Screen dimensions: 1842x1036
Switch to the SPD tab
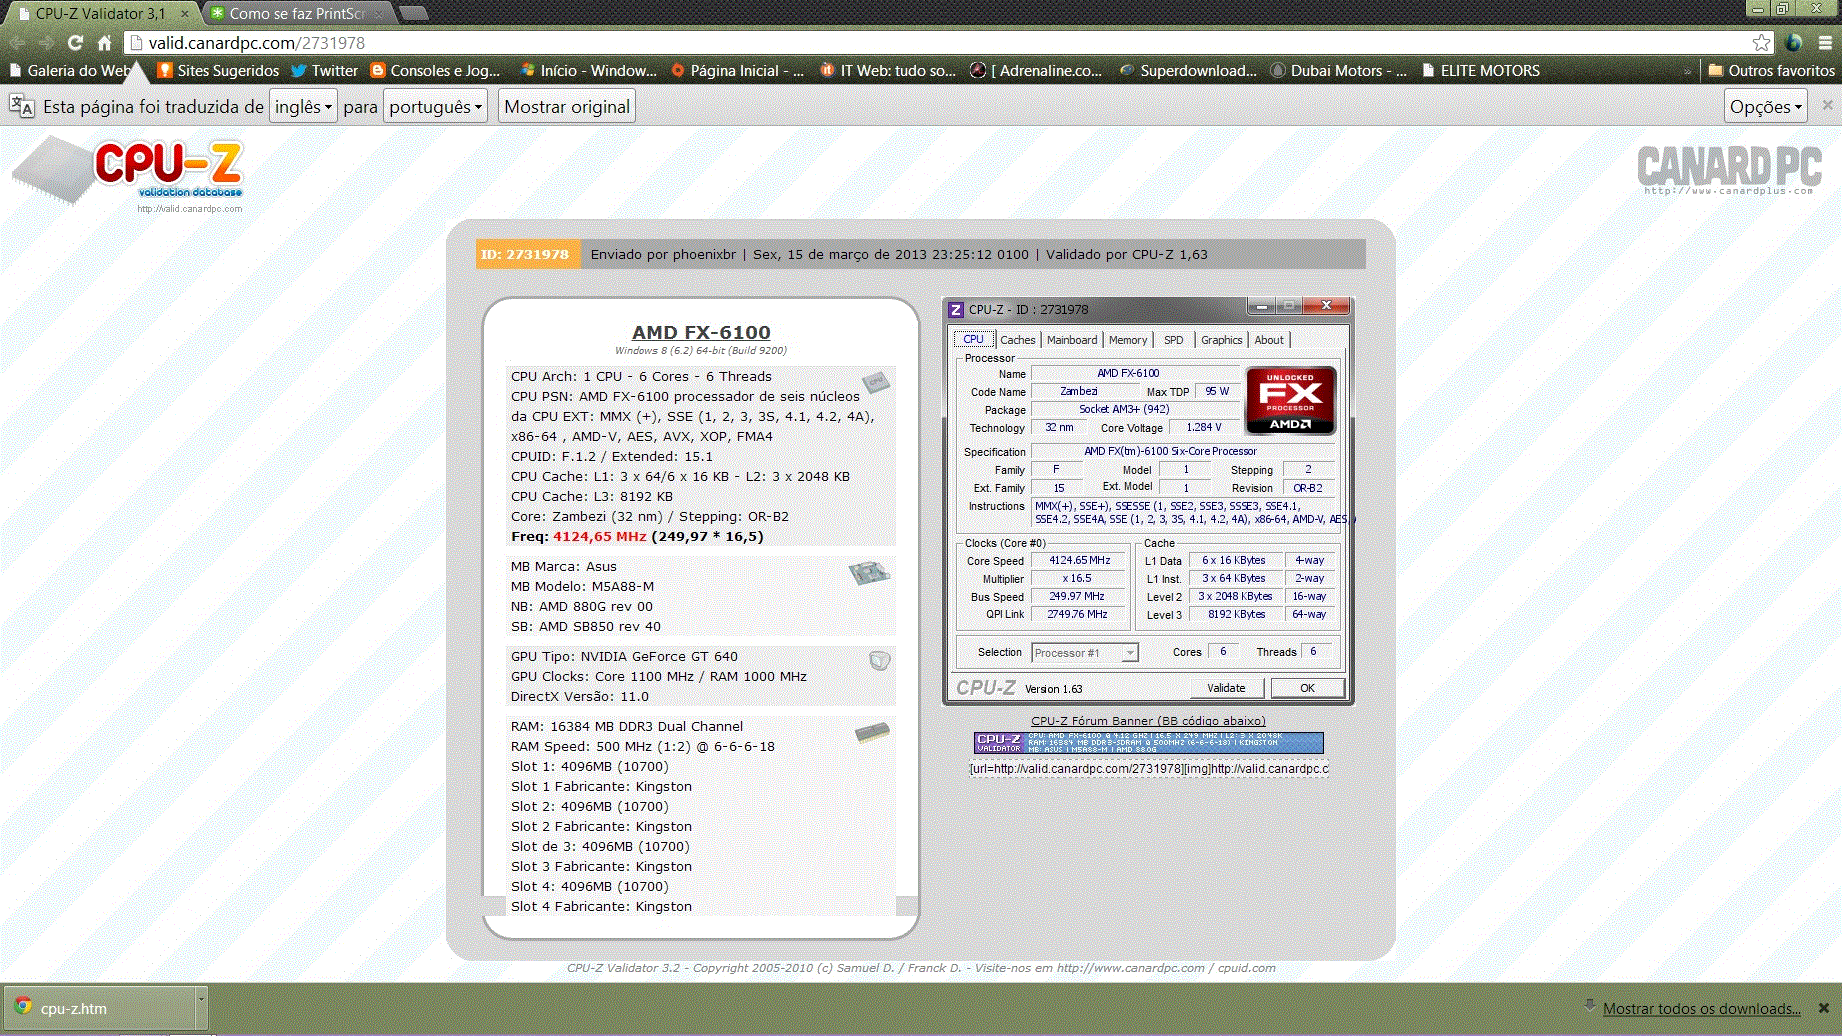coord(1174,340)
